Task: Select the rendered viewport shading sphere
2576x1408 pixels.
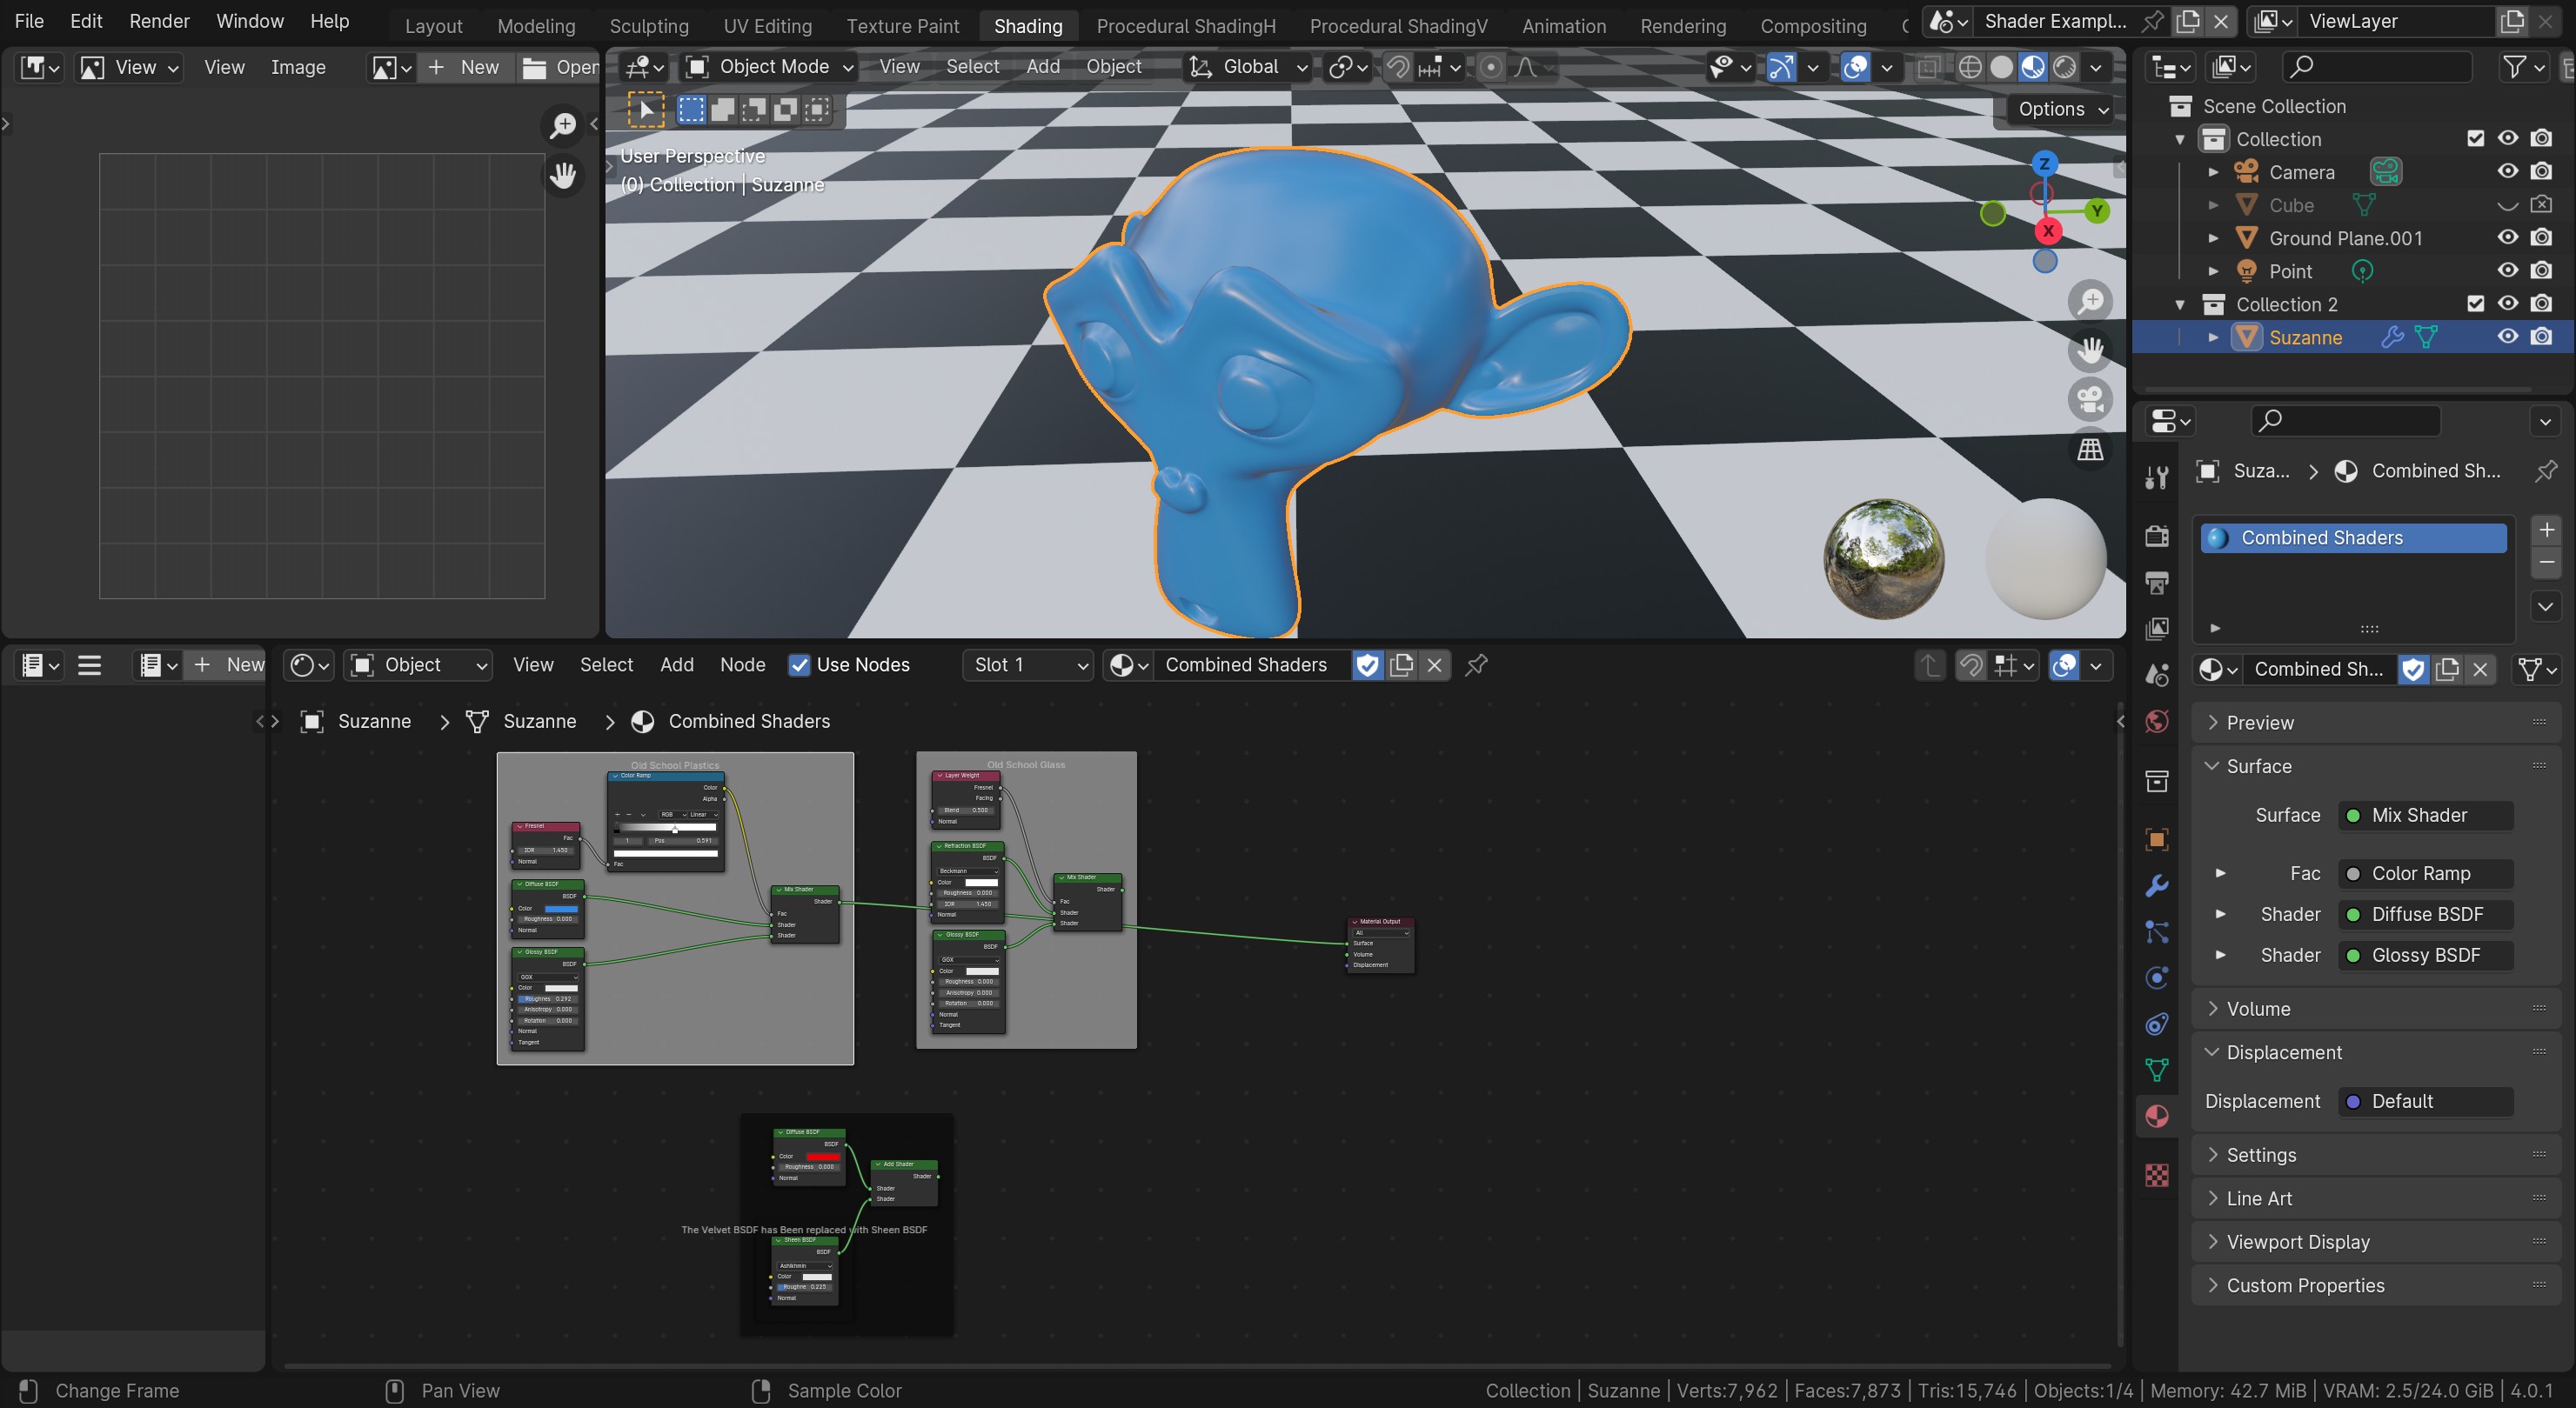Action: click(2064, 67)
